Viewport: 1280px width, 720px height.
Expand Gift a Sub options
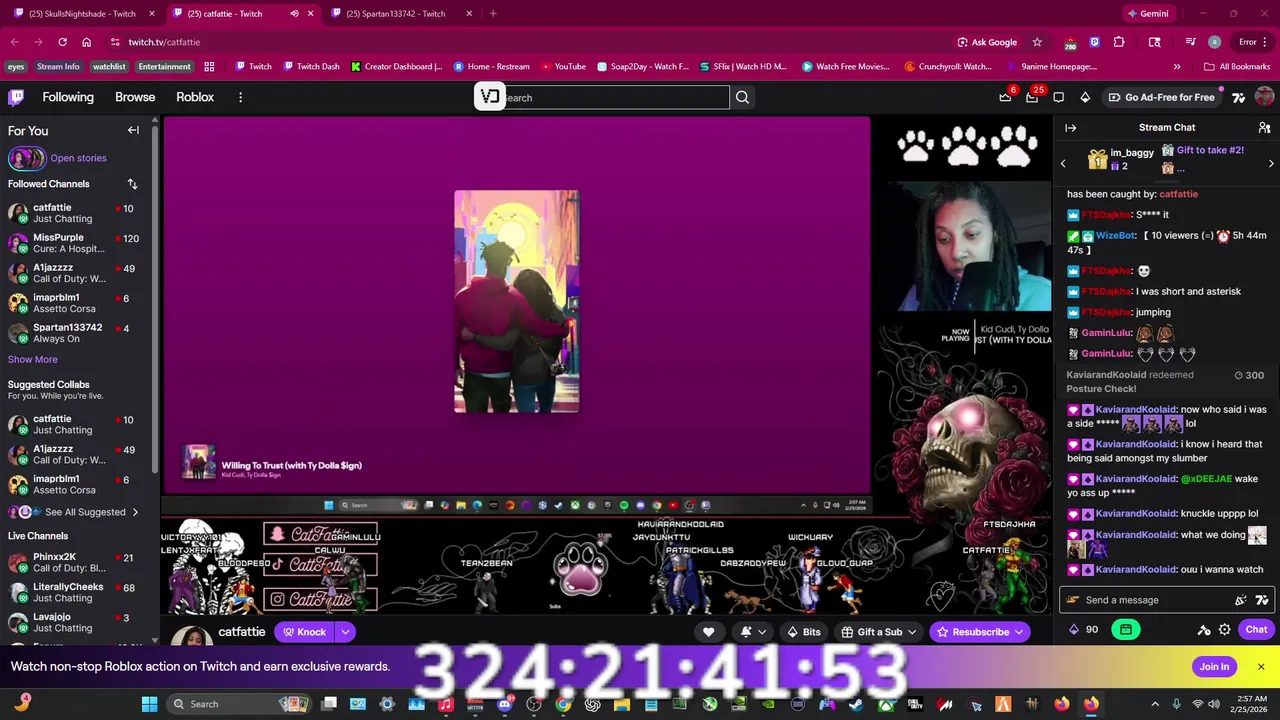pos(911,632)
